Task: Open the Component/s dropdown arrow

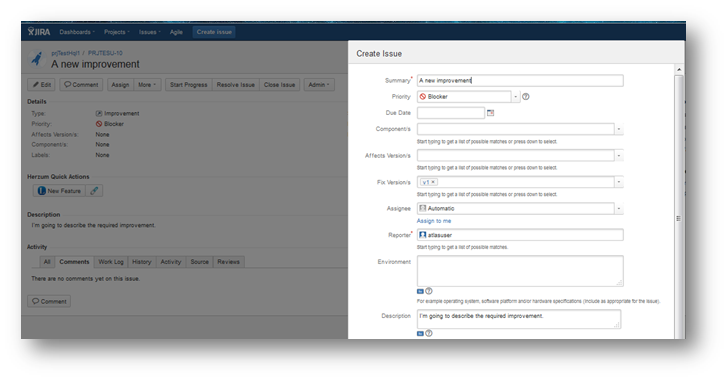Action: [x=618, y=129]
